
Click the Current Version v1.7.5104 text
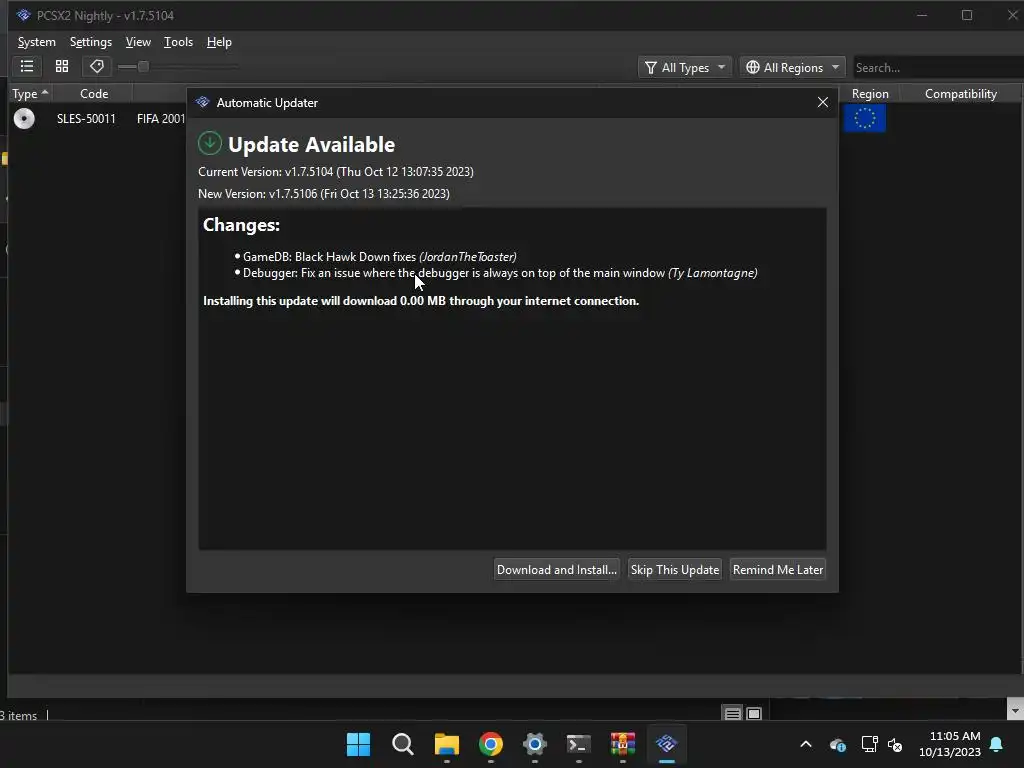pyautogui.click(x=336, y=172)
